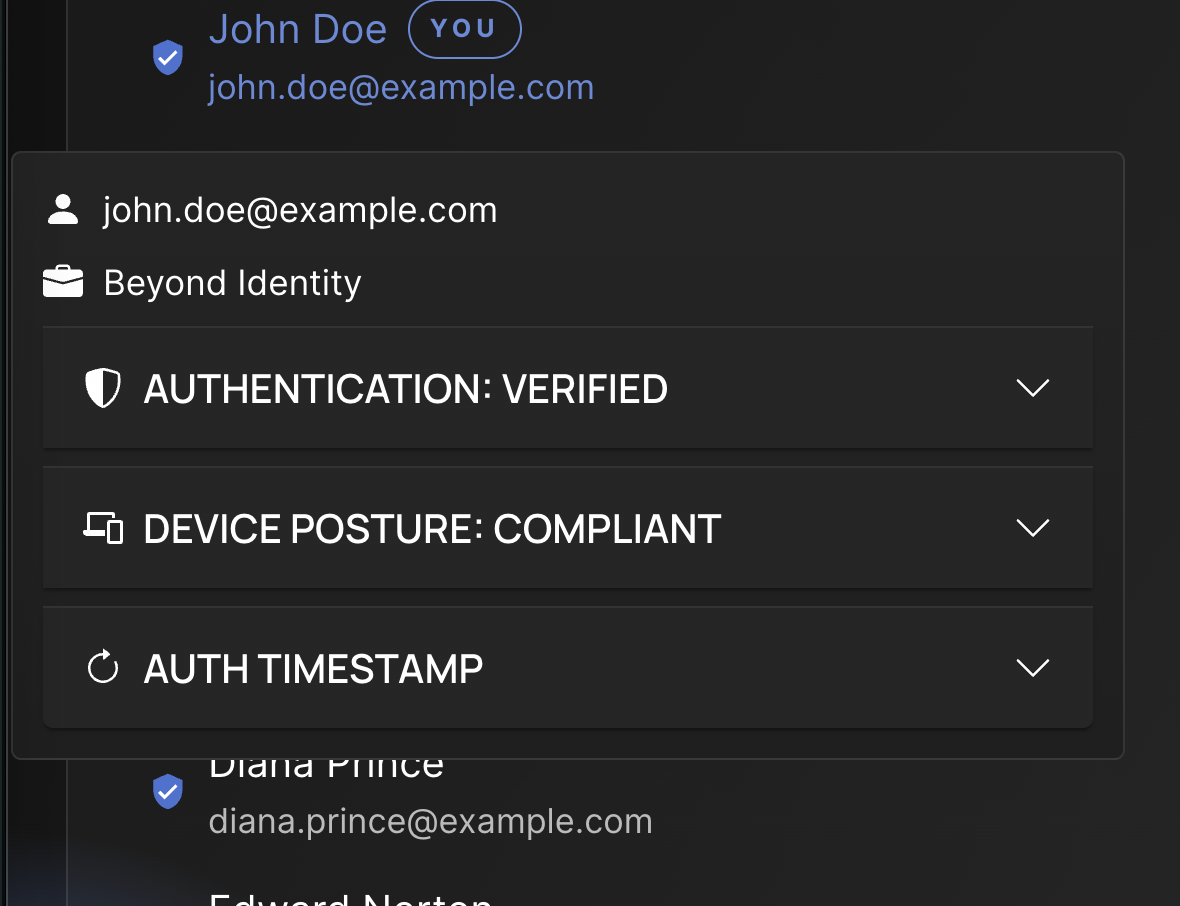Click the DEVICE POSTURE: COMPLIANT row label

point(432,528)
